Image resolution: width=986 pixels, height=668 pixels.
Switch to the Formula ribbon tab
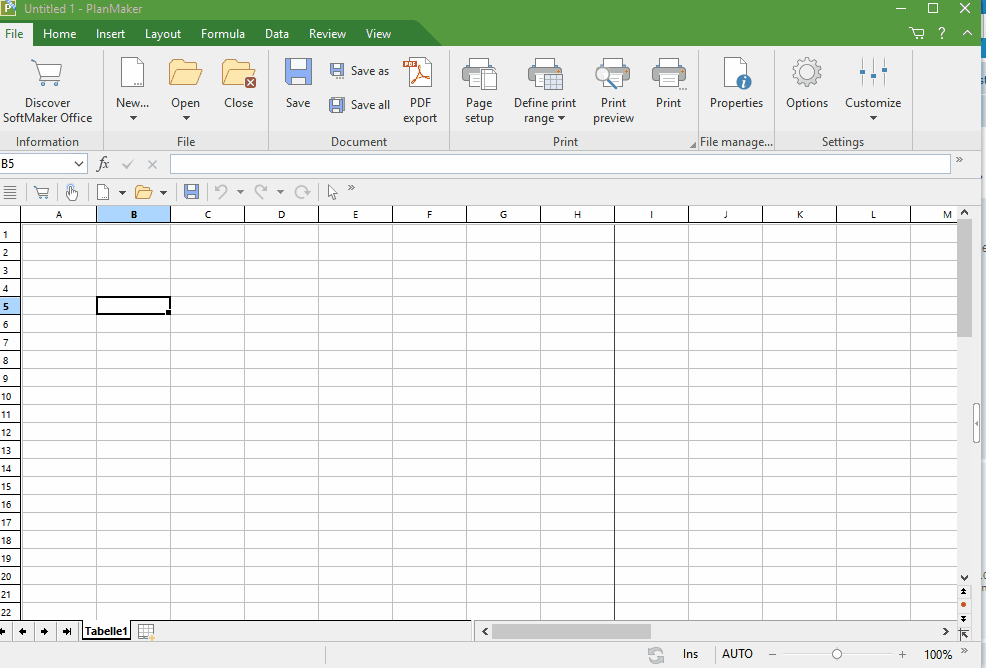(222, 34)
